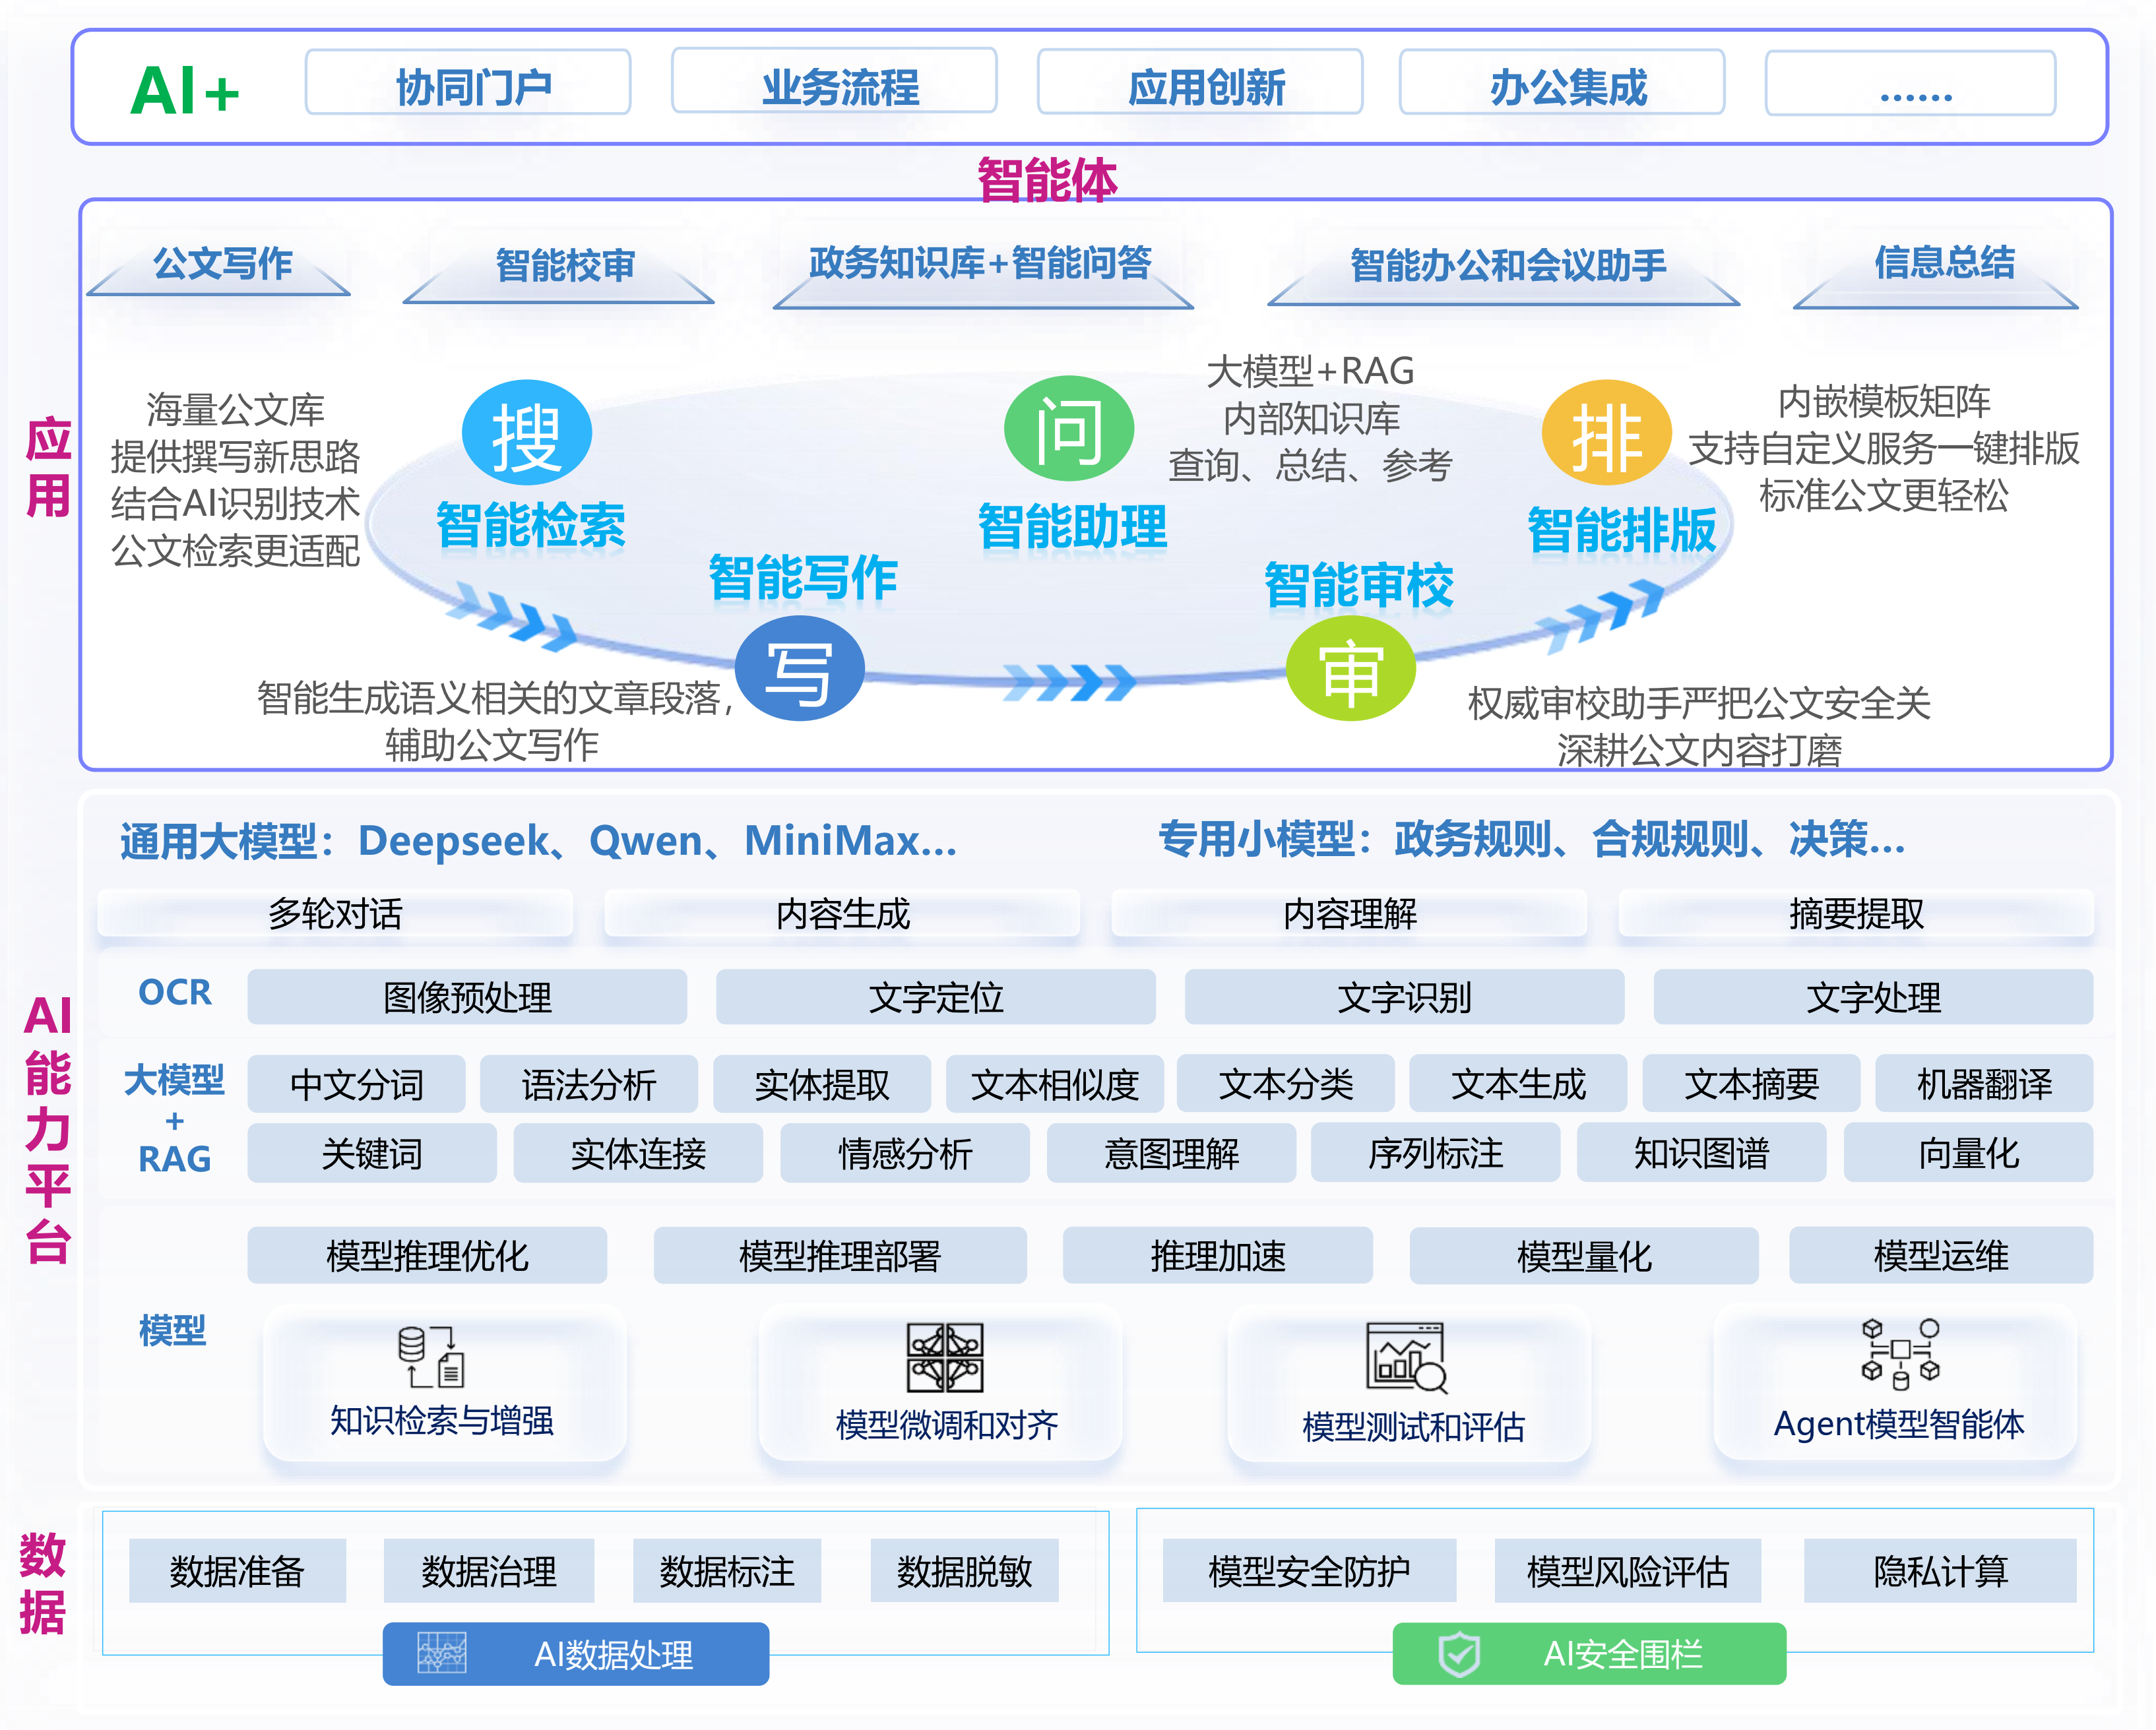
Task: Select the 文本摘要 box
Action: pyautogui.click(x=1752, y=1083)
